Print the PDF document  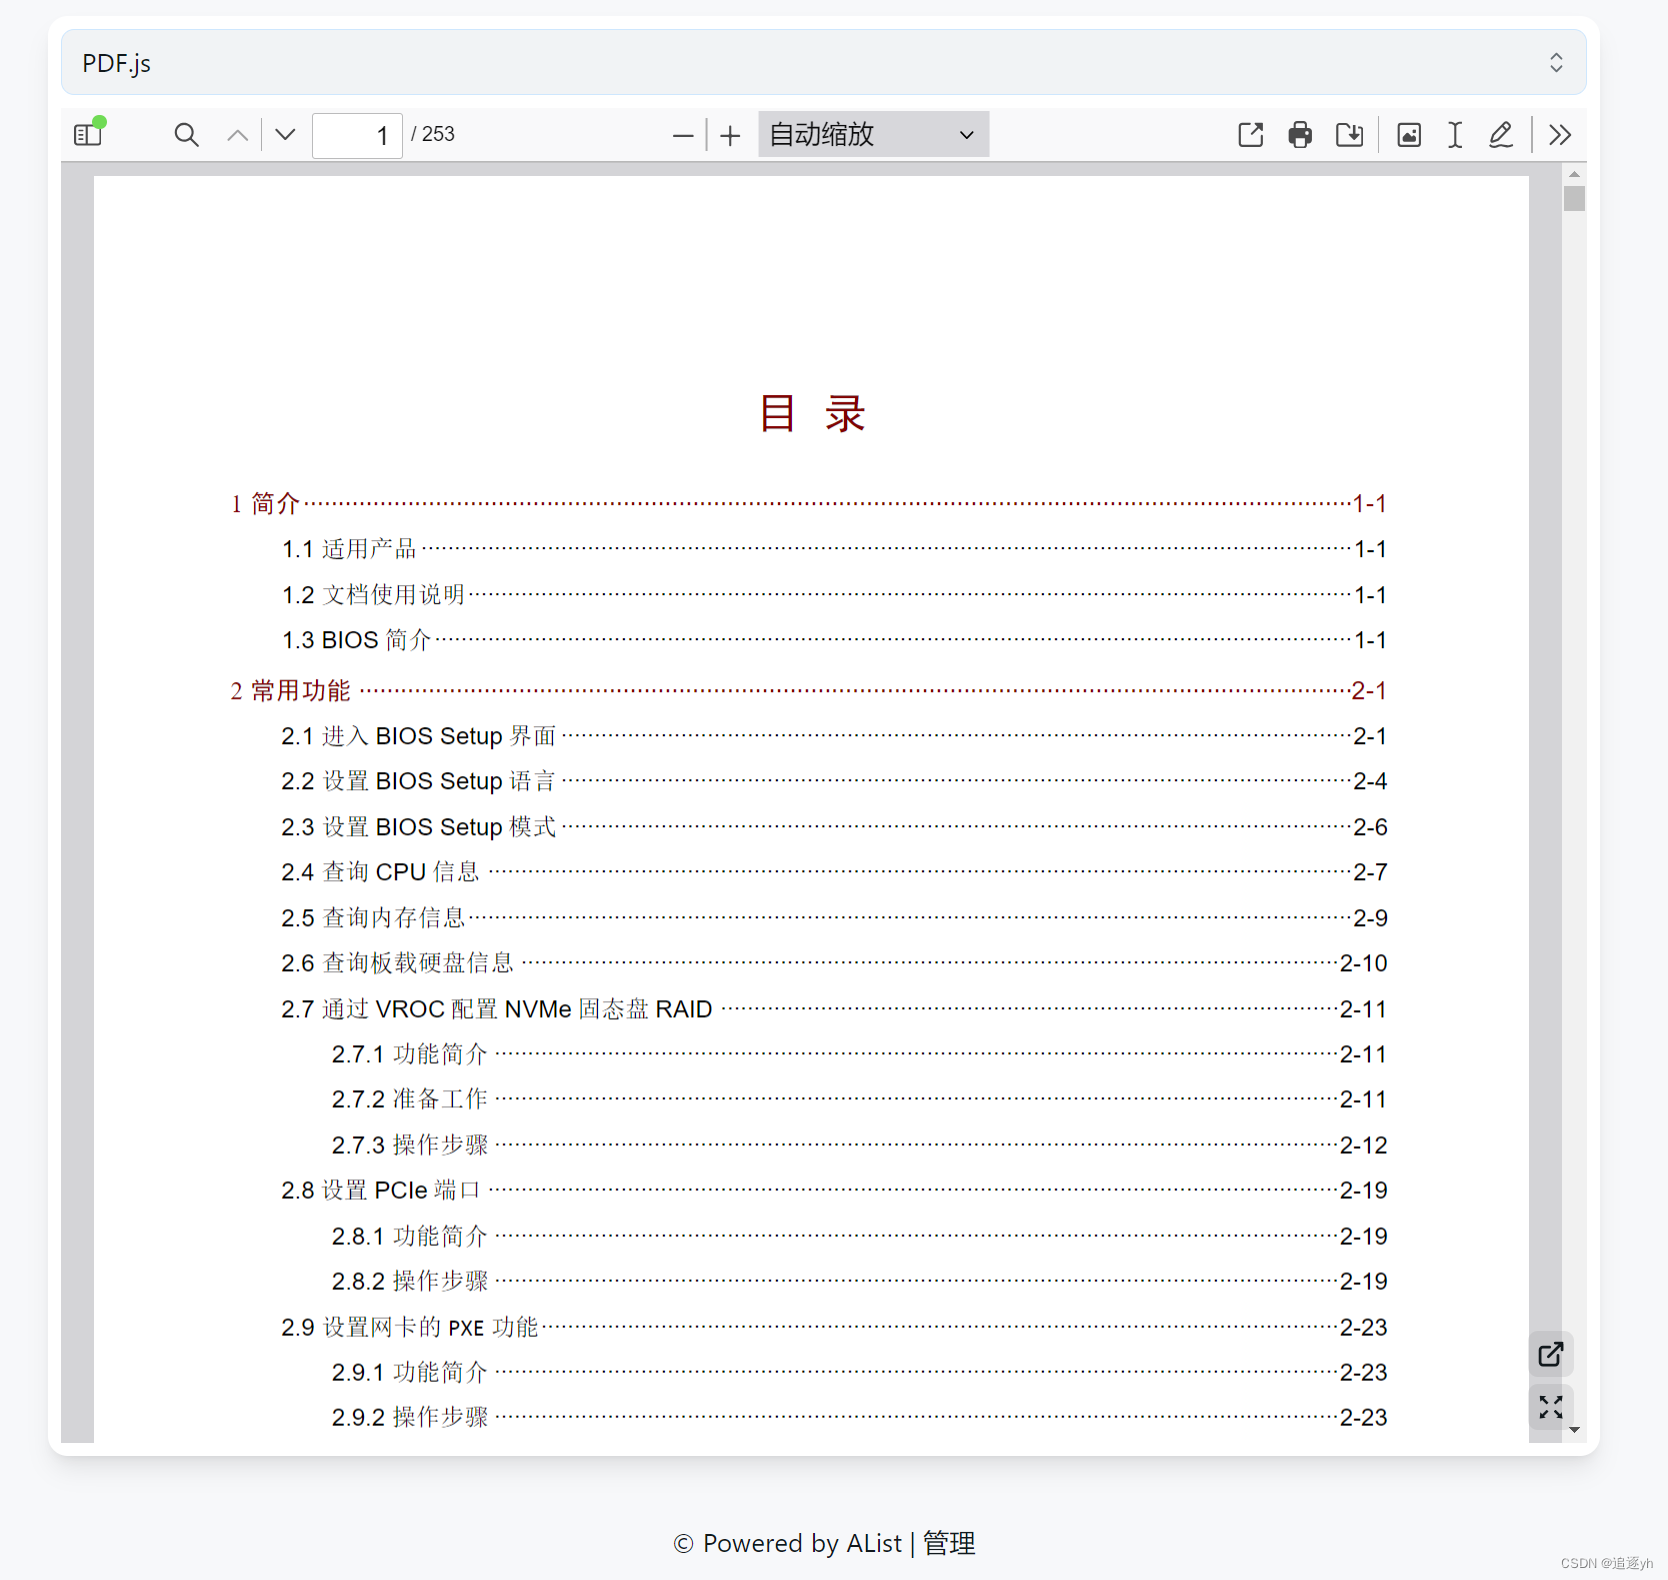point(1299,134)
